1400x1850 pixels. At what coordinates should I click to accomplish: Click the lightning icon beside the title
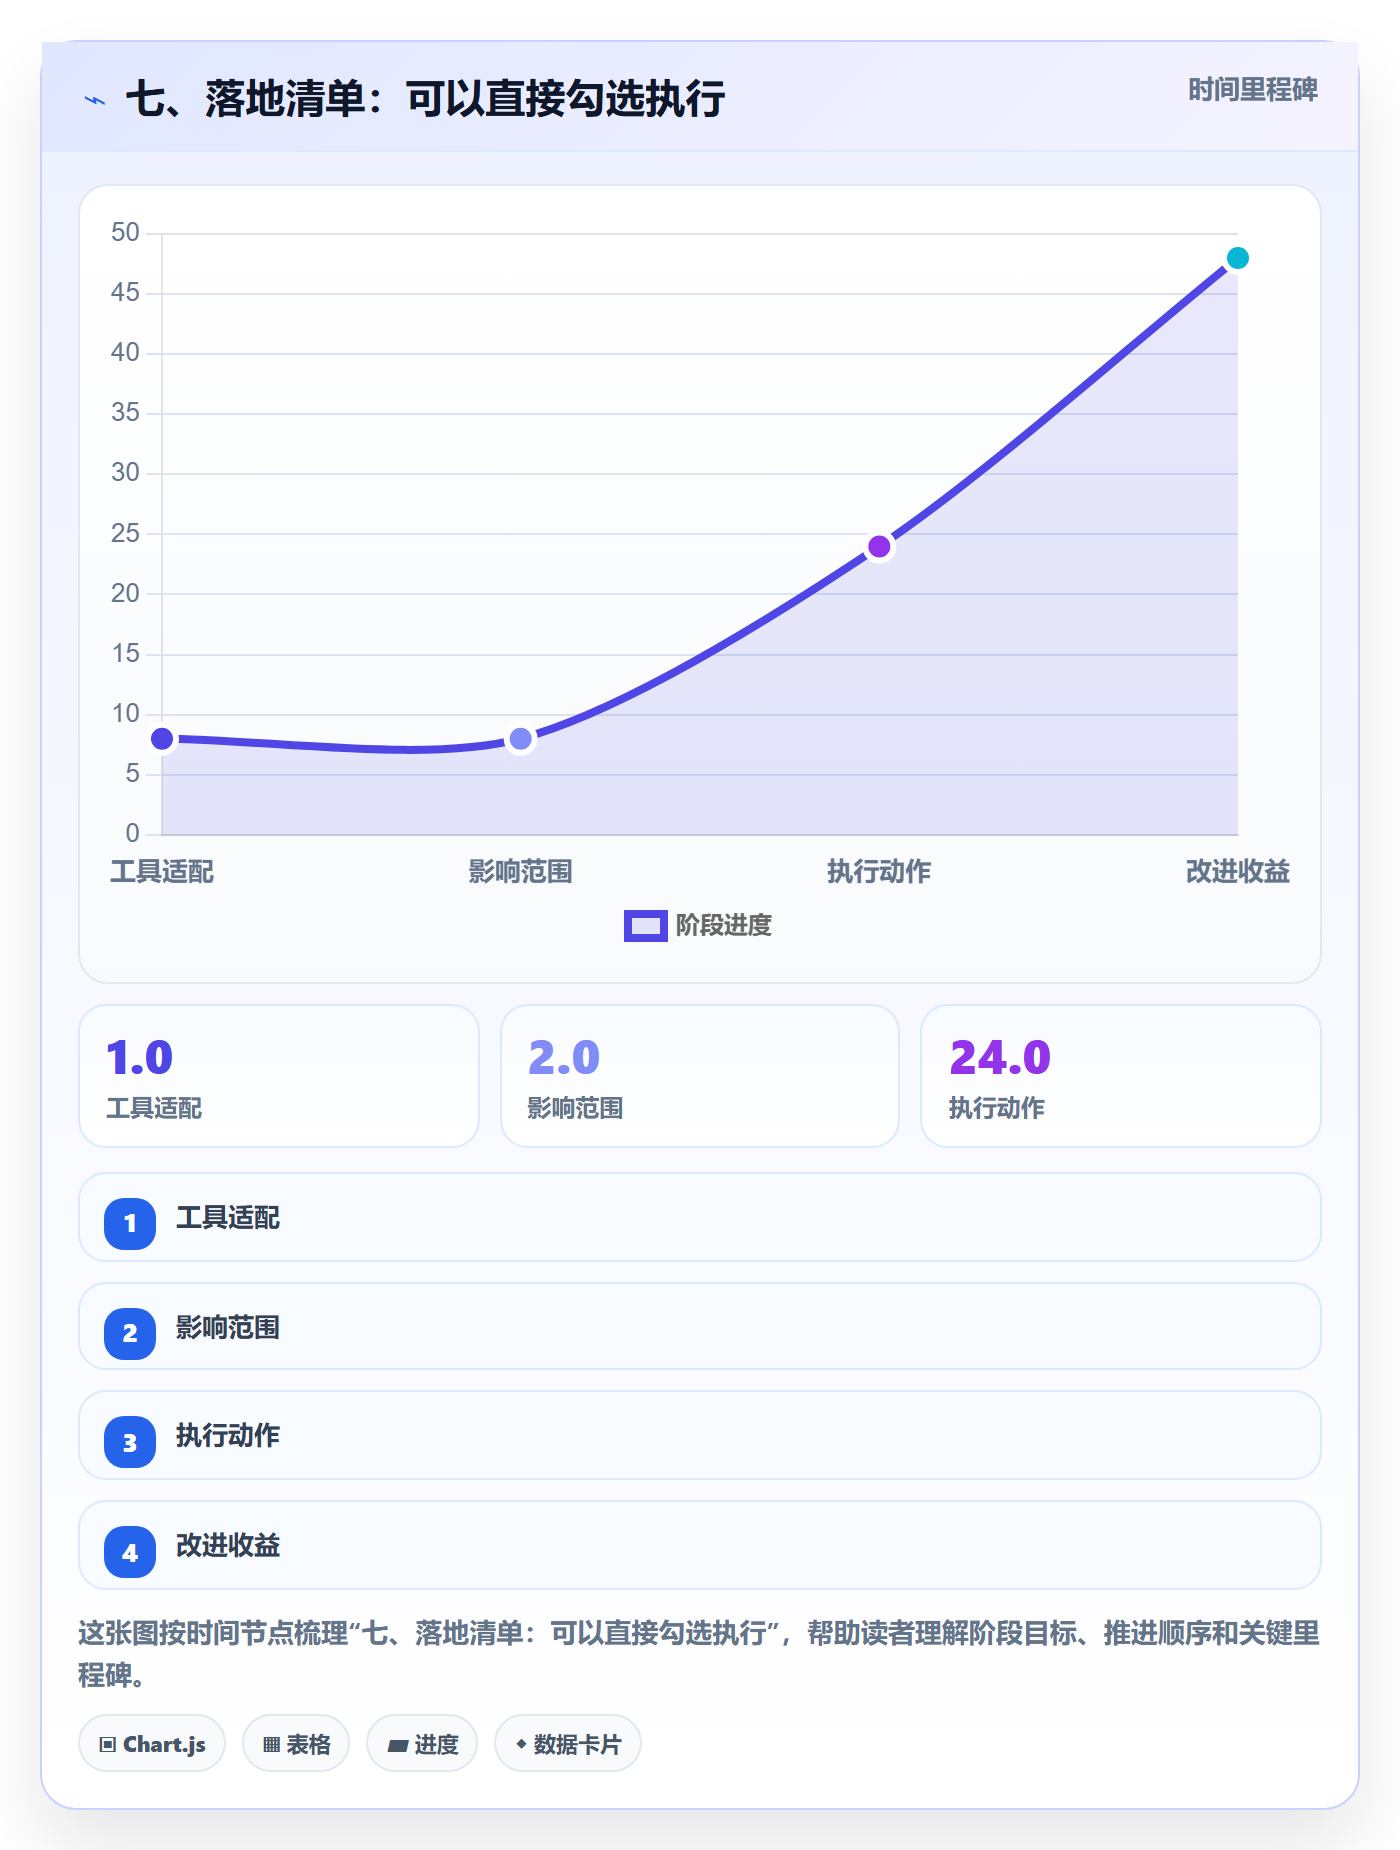tap(95, 100)
